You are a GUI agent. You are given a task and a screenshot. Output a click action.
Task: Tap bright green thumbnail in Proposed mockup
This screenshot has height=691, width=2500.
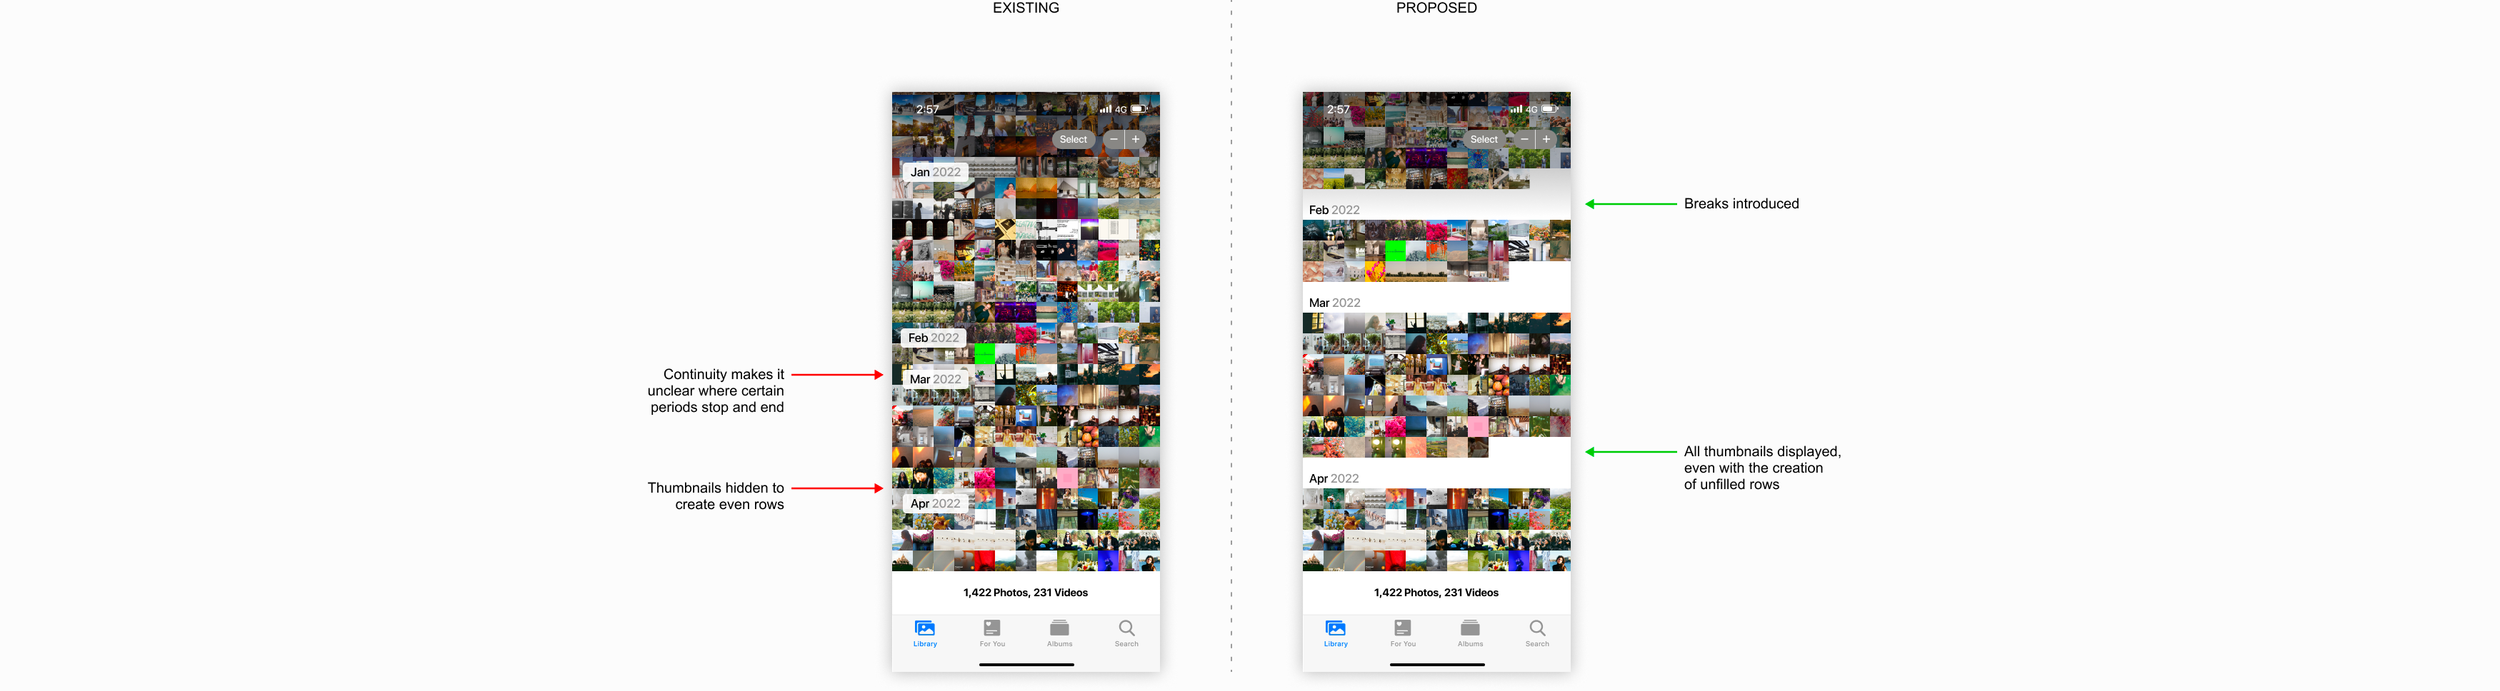[x=1395, y=250]
